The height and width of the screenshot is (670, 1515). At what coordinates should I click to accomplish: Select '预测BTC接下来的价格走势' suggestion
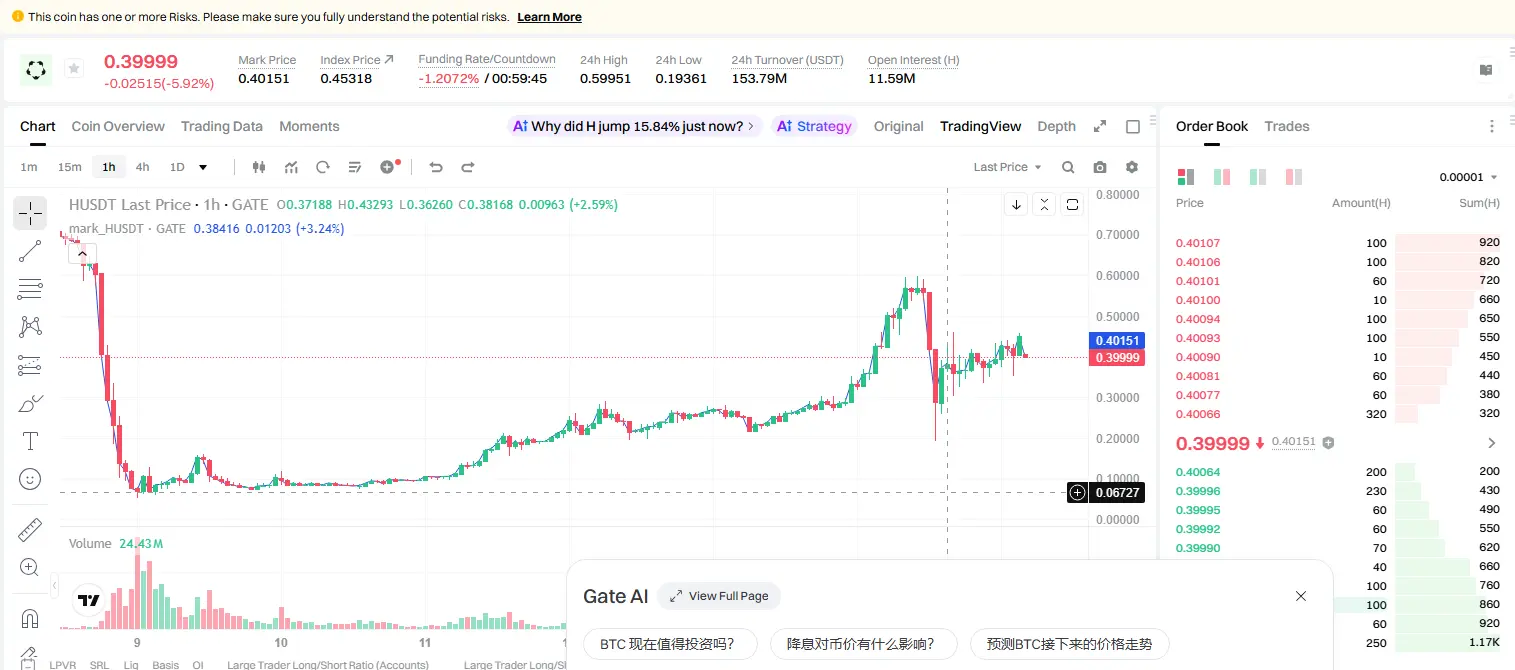1069,644
